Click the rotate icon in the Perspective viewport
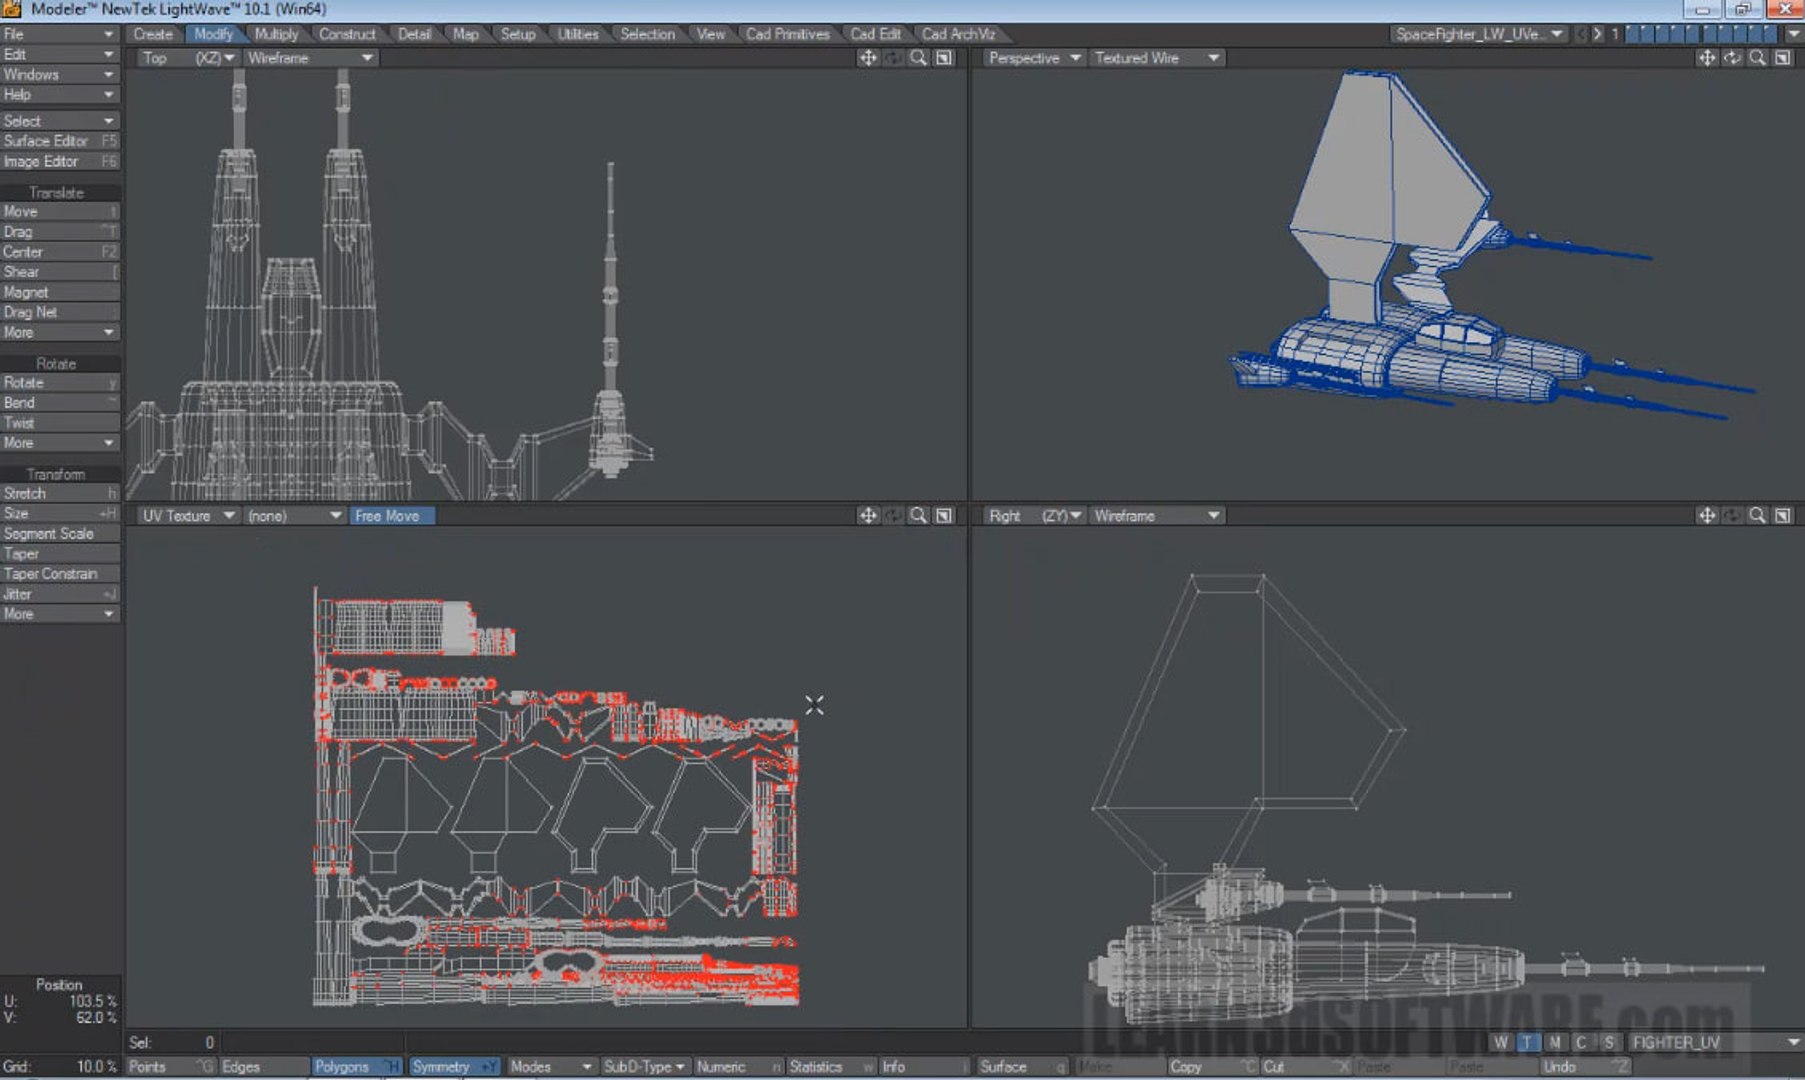This screenshot has width=1805, height=1080. (x=1732, y=58)
